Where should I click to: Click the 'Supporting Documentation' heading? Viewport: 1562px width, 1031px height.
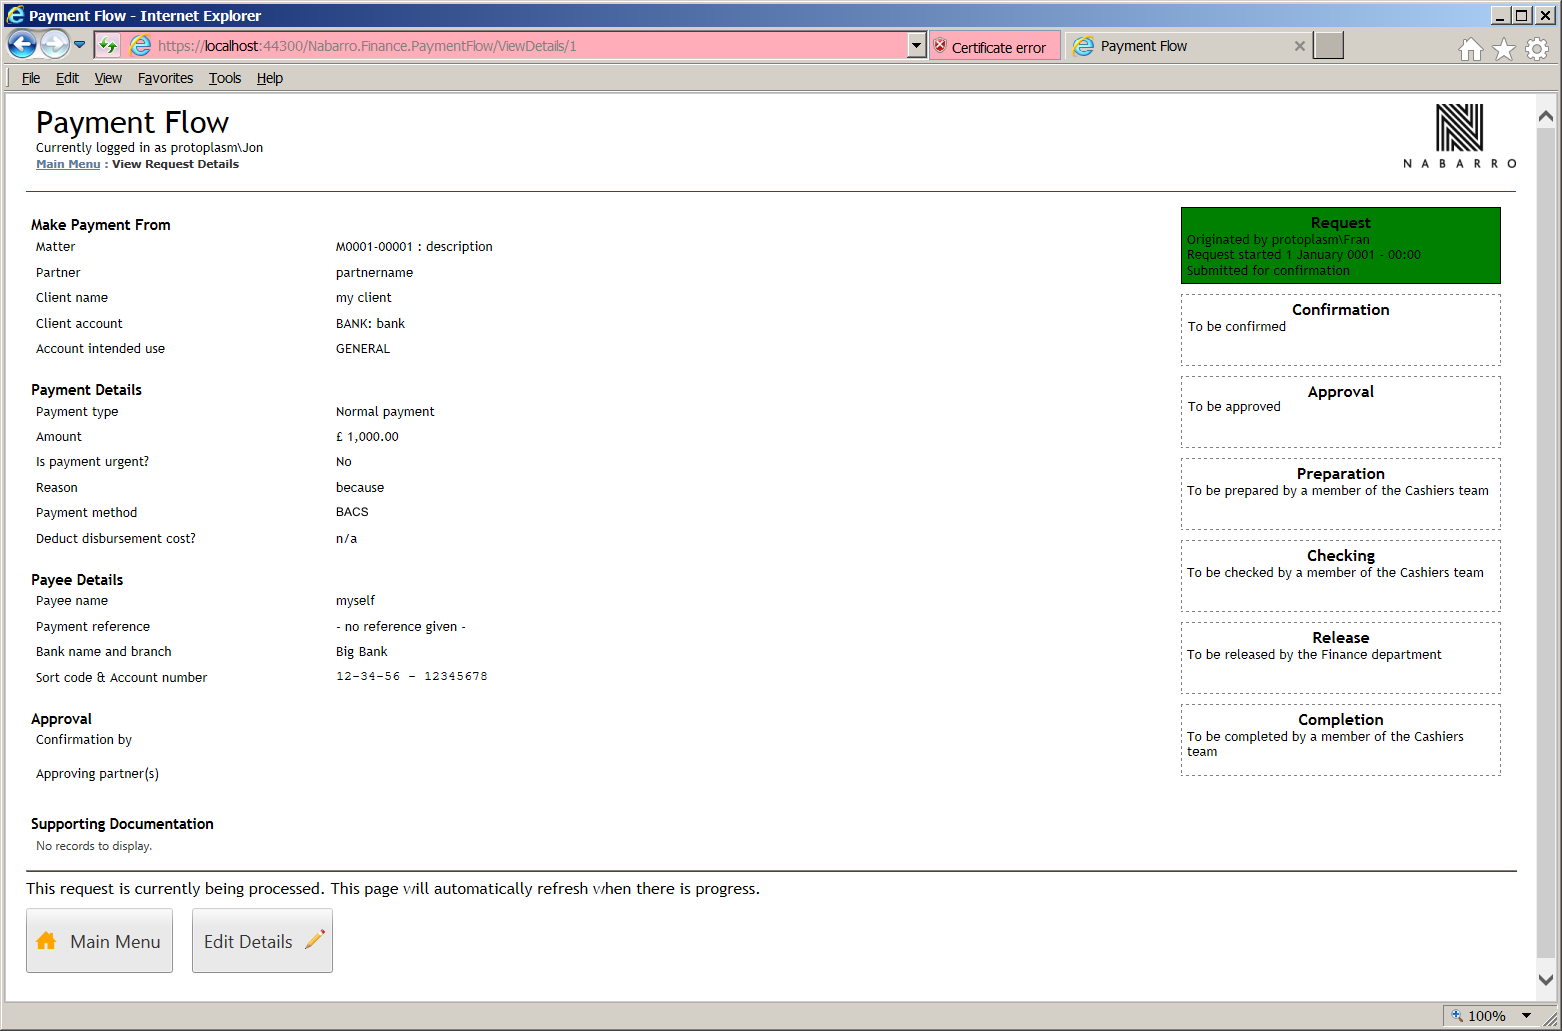122,824
